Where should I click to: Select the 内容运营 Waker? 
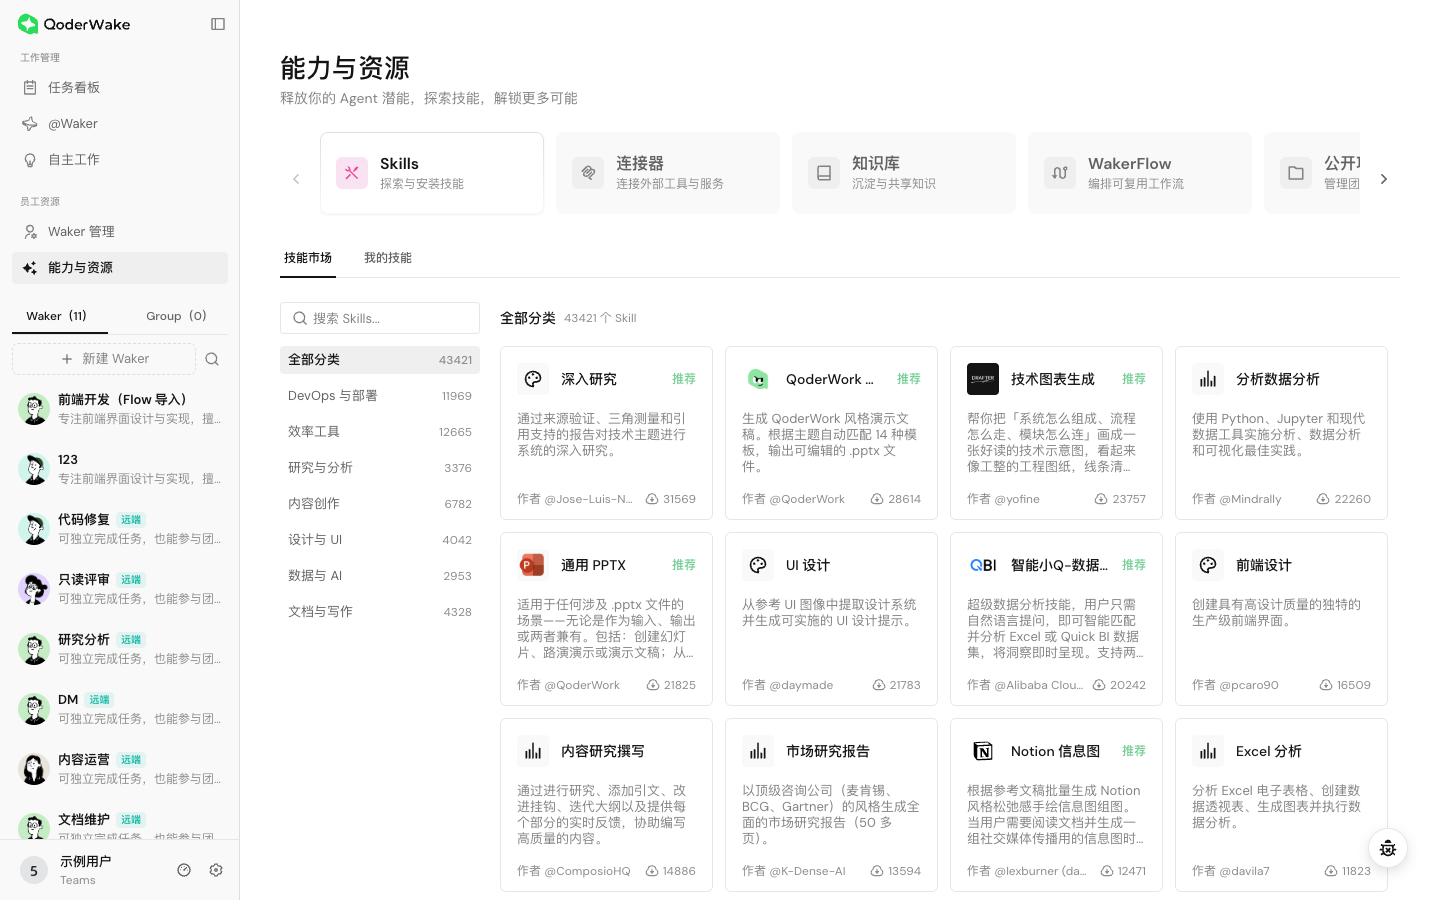tap(120, 769)
